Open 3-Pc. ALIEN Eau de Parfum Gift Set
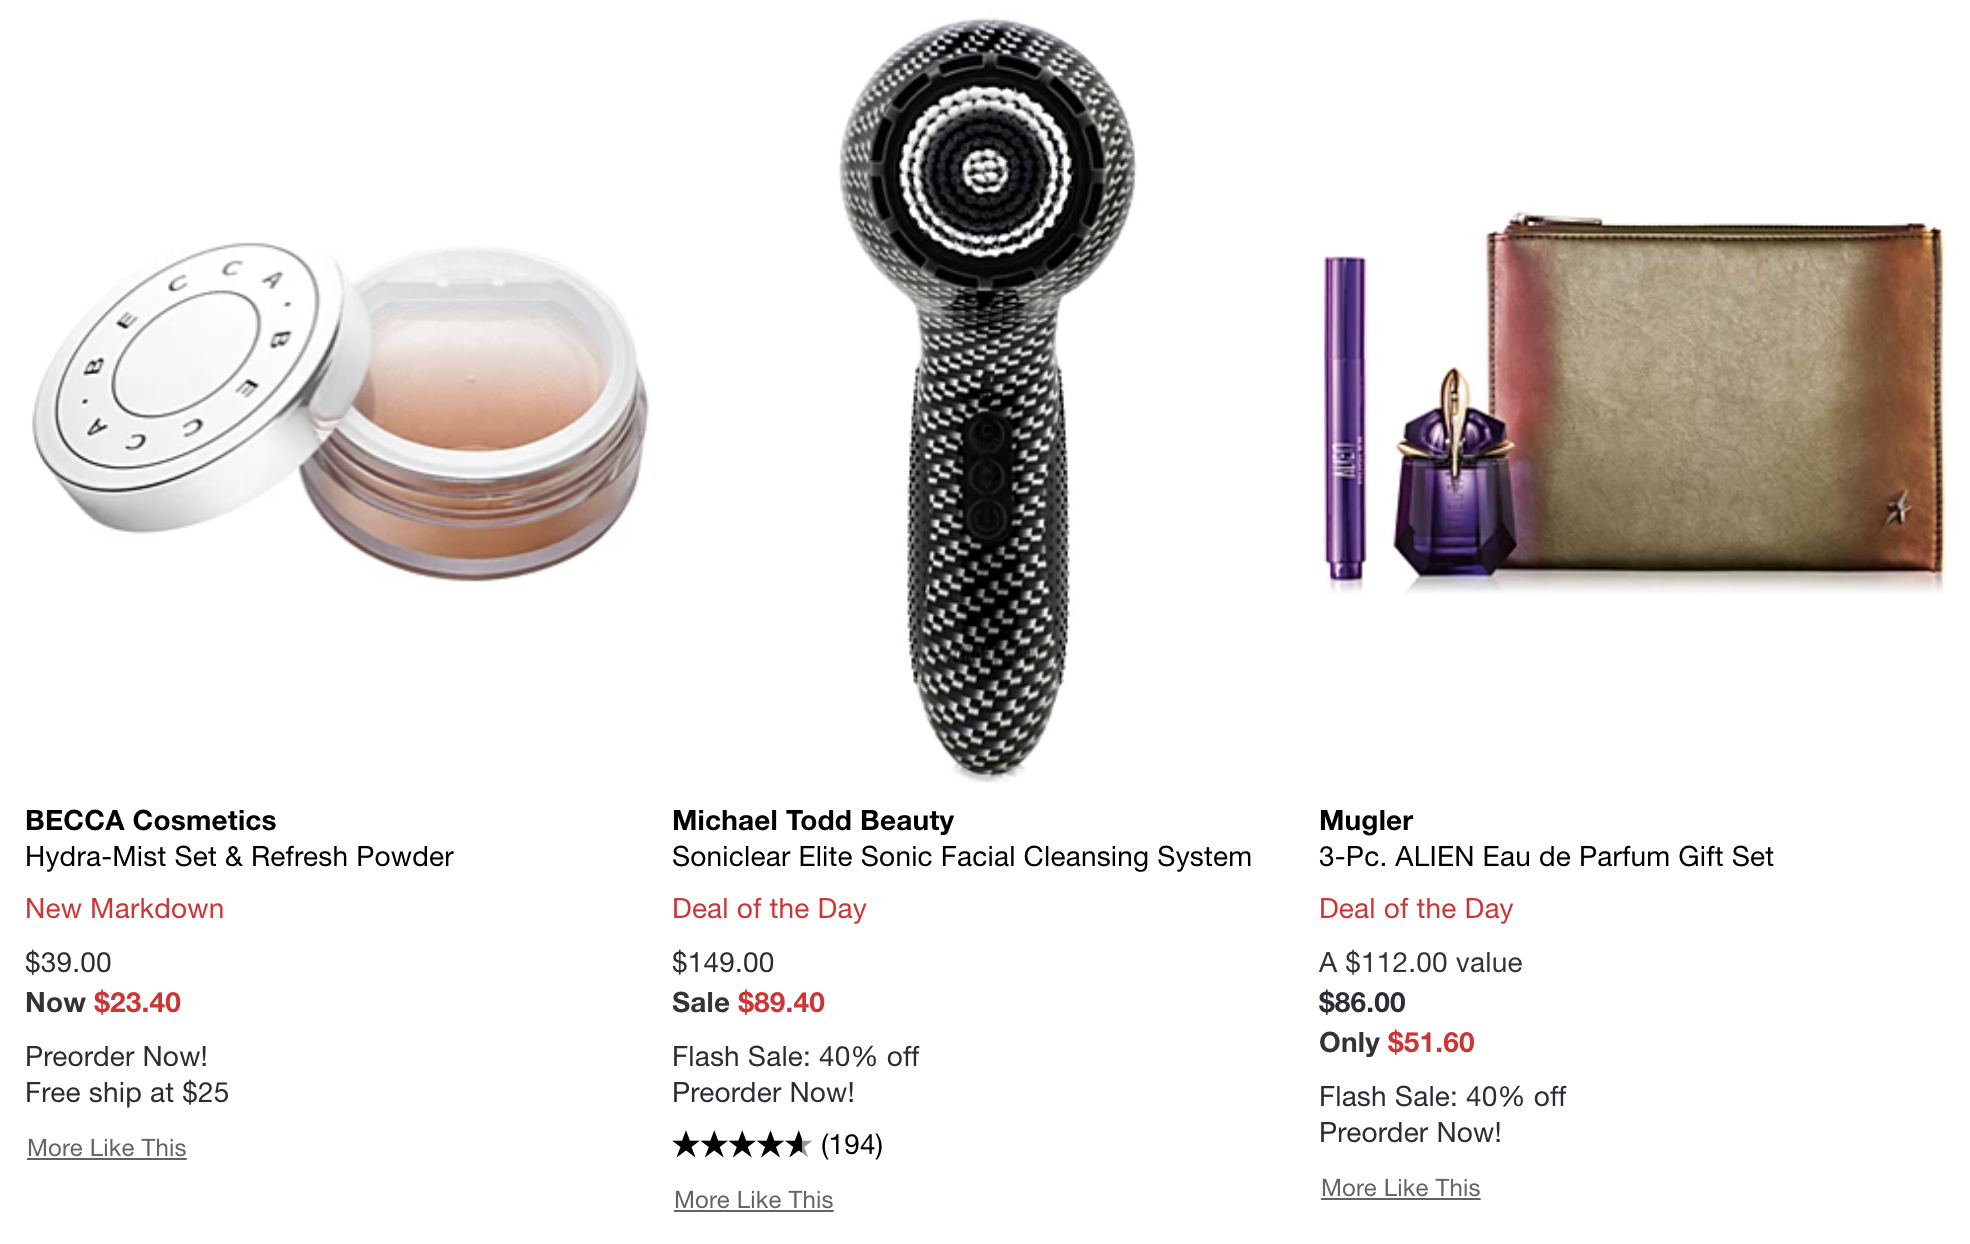Image resolution: width=1970 pixels, height=1244 pixels. [1546, 857]
